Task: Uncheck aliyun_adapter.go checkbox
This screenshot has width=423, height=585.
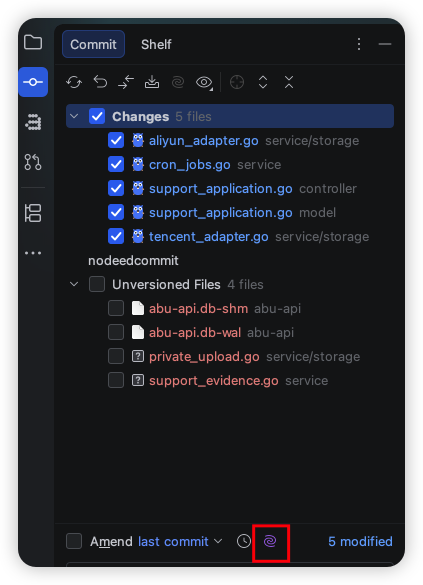Action: click(x=116, y=141)
